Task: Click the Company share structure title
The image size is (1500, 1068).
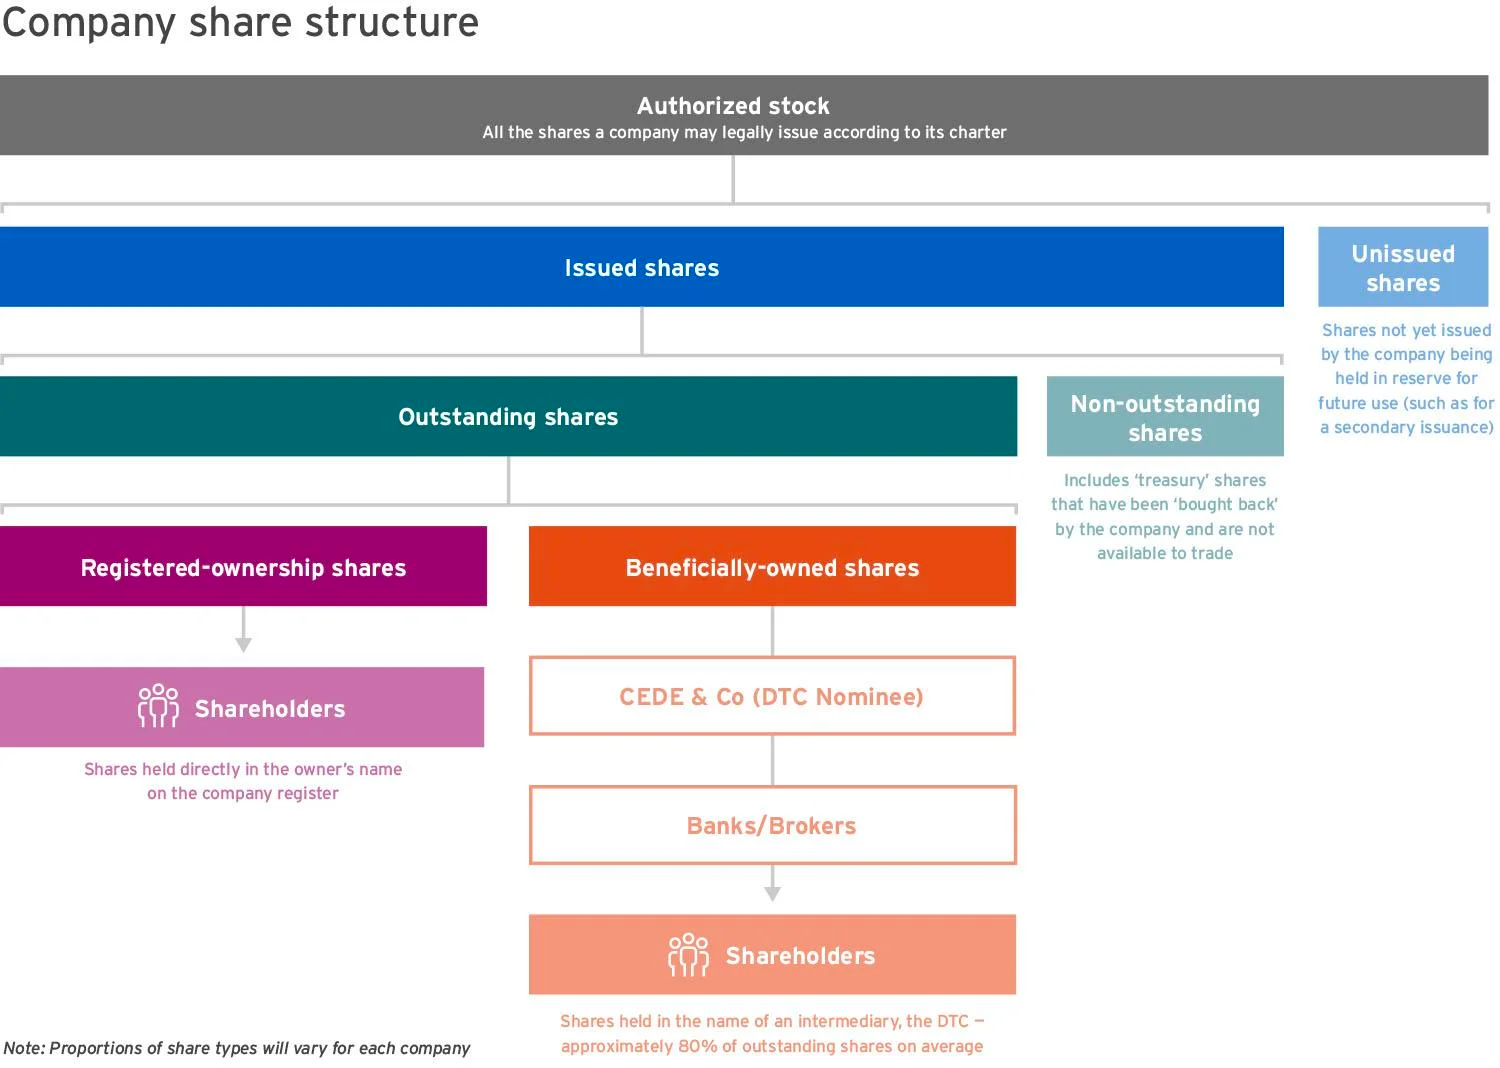Action: pyautogui.click(x=240, y=22)
